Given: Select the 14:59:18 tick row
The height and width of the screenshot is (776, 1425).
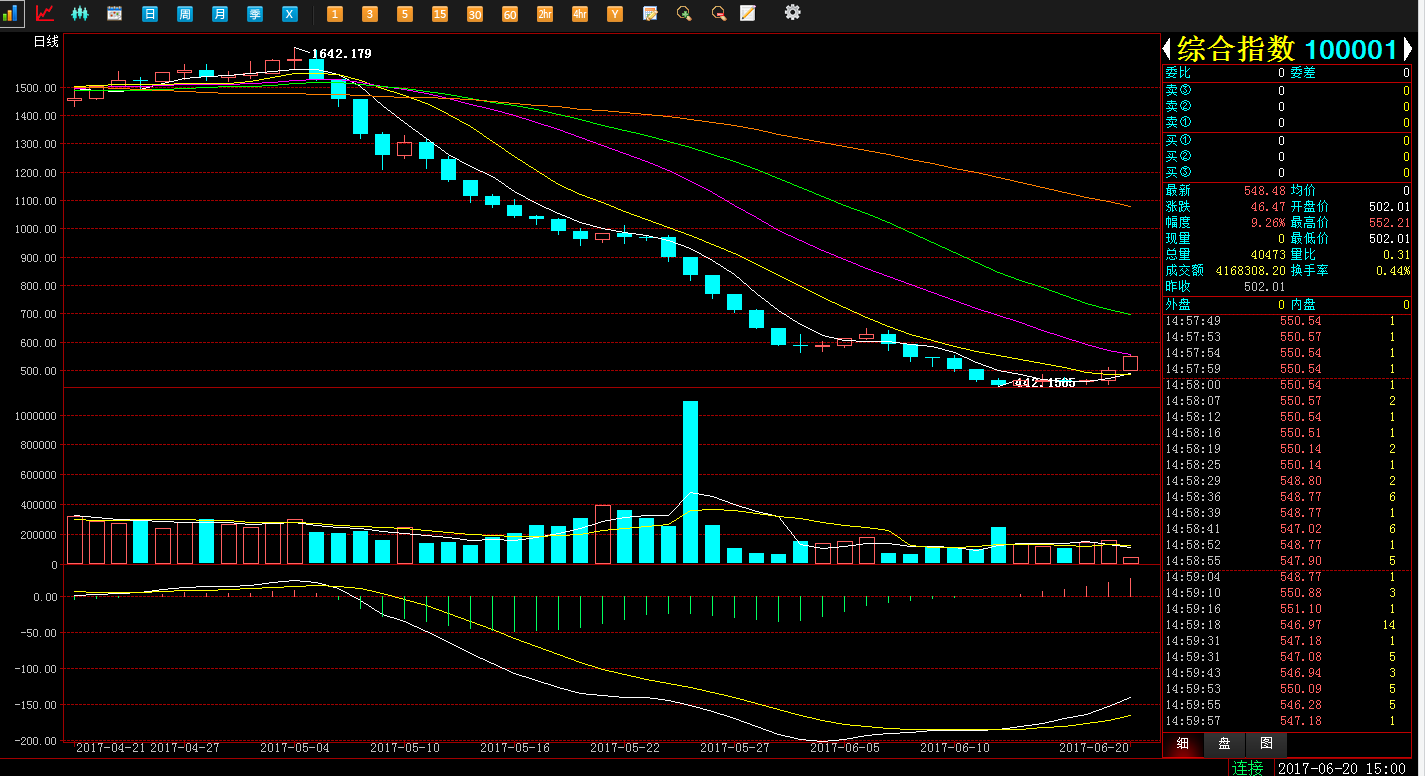Looking at the screenshot, I should 1287,625.
